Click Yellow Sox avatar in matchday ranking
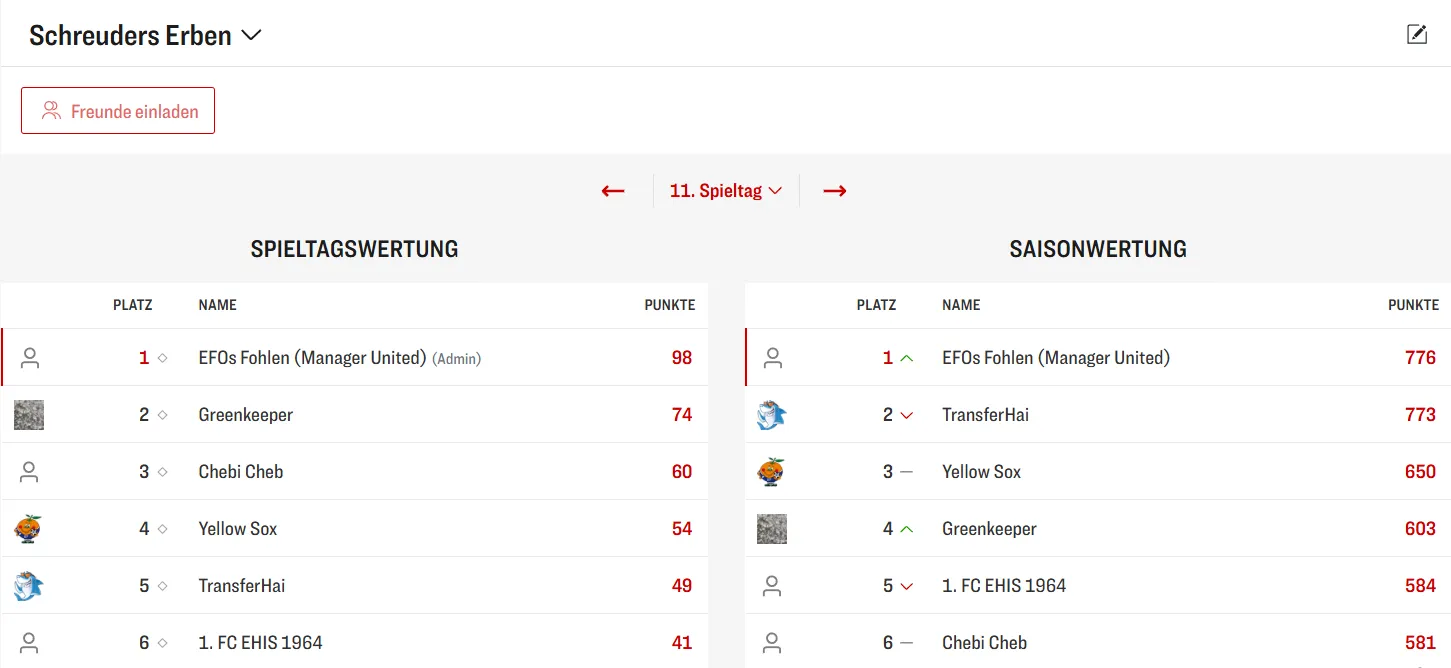This screenshot has height=668, width=1451. [x=28, y=529]
